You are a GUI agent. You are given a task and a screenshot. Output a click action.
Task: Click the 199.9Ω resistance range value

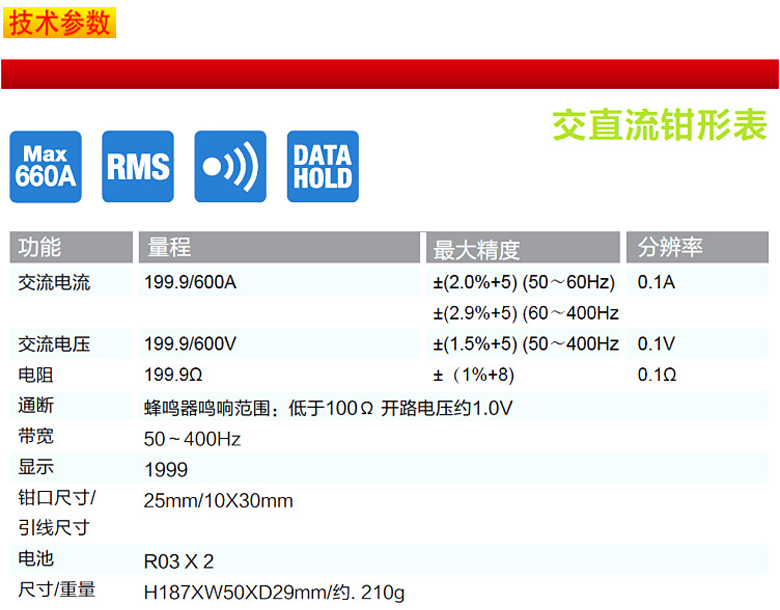pos(173,375)
